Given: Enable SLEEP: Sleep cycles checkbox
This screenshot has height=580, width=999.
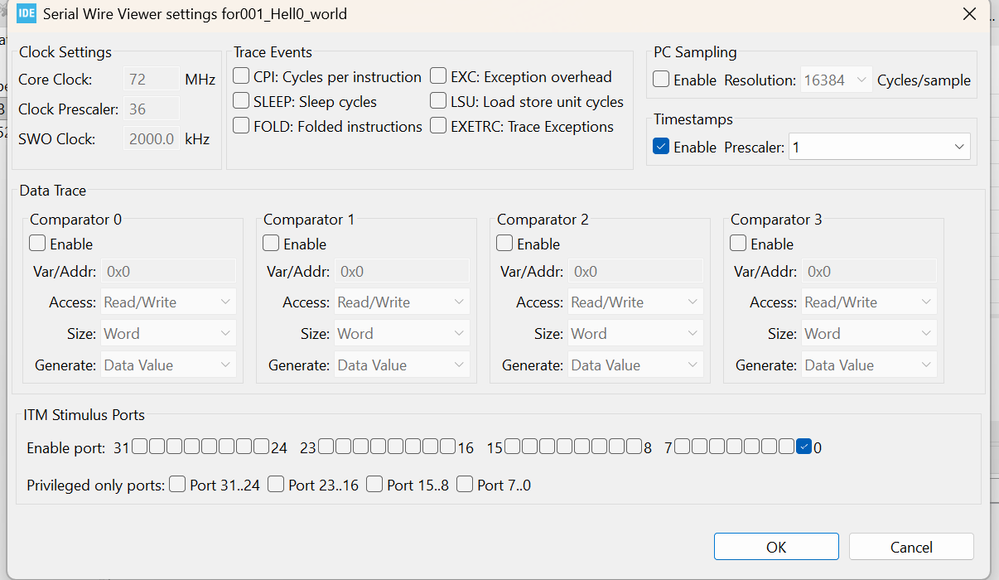Looking at the screenshot, I should coord(241,101).
